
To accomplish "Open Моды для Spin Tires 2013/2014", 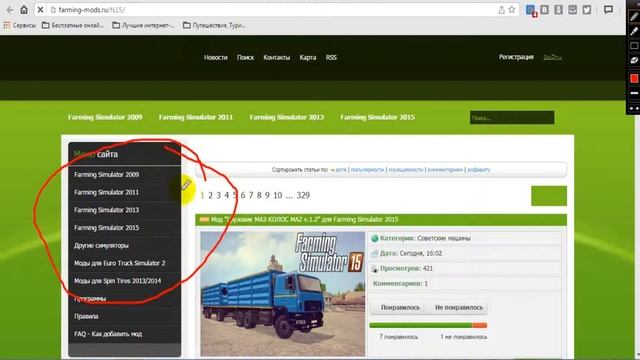I will [x=118, y=281].
